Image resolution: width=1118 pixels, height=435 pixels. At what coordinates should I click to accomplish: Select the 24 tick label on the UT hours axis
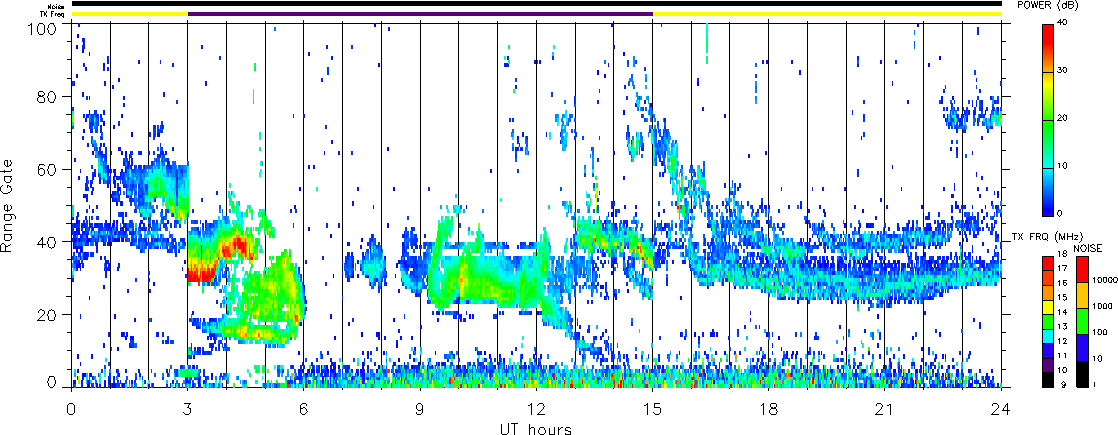(x=1001, y=410)
